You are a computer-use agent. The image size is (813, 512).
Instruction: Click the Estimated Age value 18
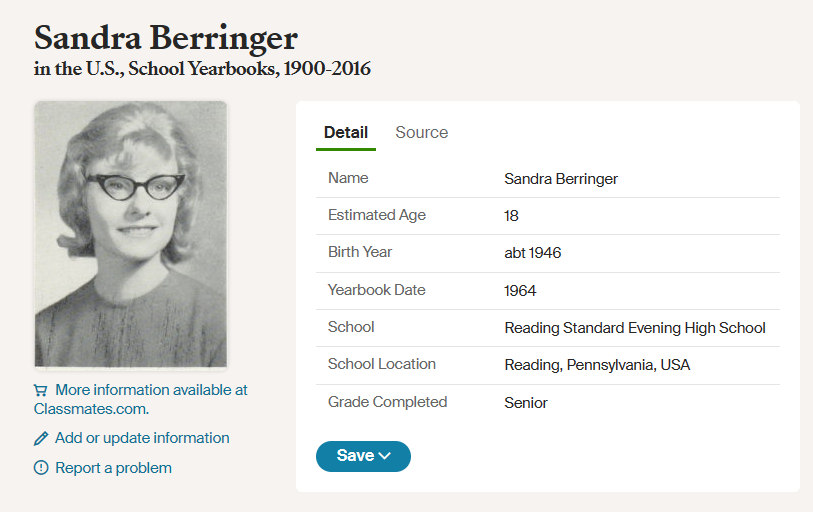511,216
